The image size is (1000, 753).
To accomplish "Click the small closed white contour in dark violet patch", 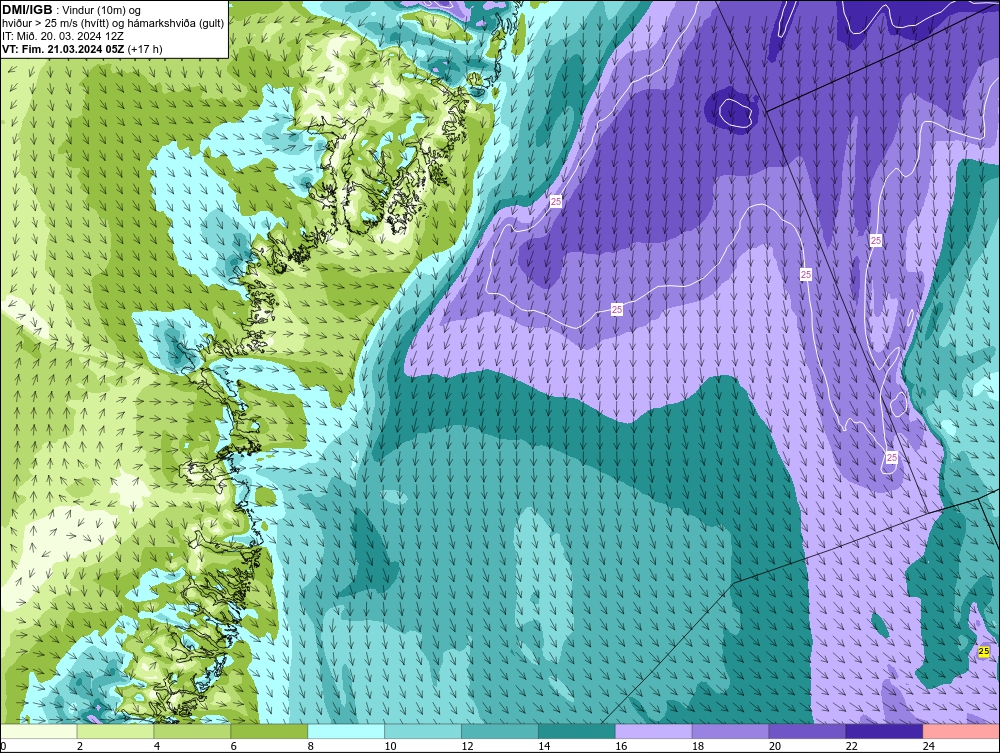I will coord(735,112).
